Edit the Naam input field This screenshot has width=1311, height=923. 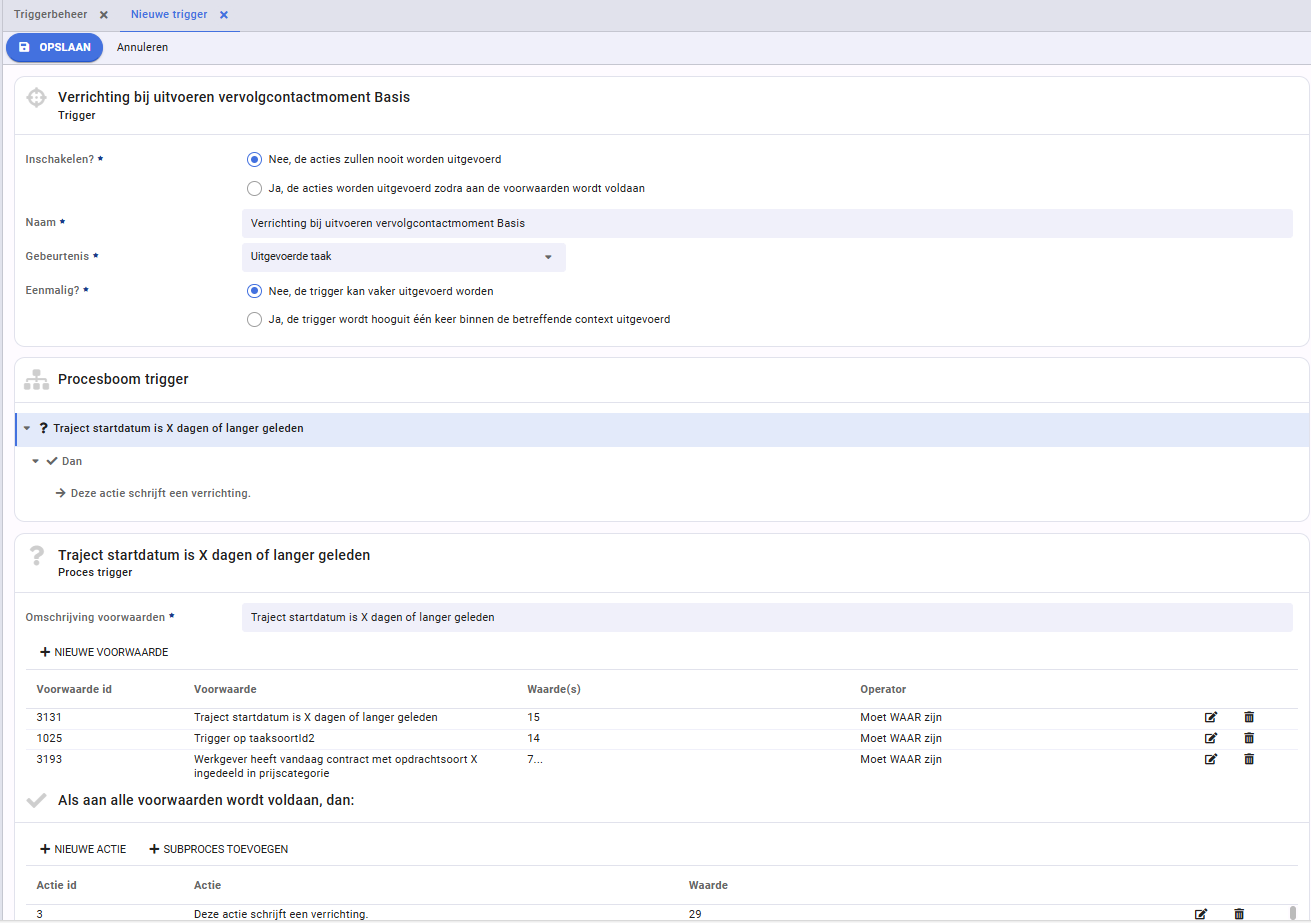pyautogui.click(x=767, y=223)
